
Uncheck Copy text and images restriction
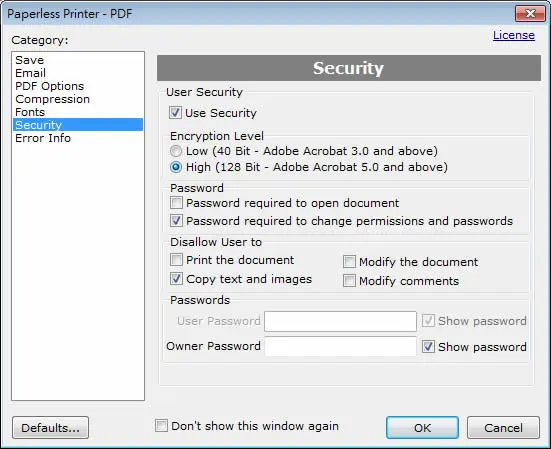(176, 279)
